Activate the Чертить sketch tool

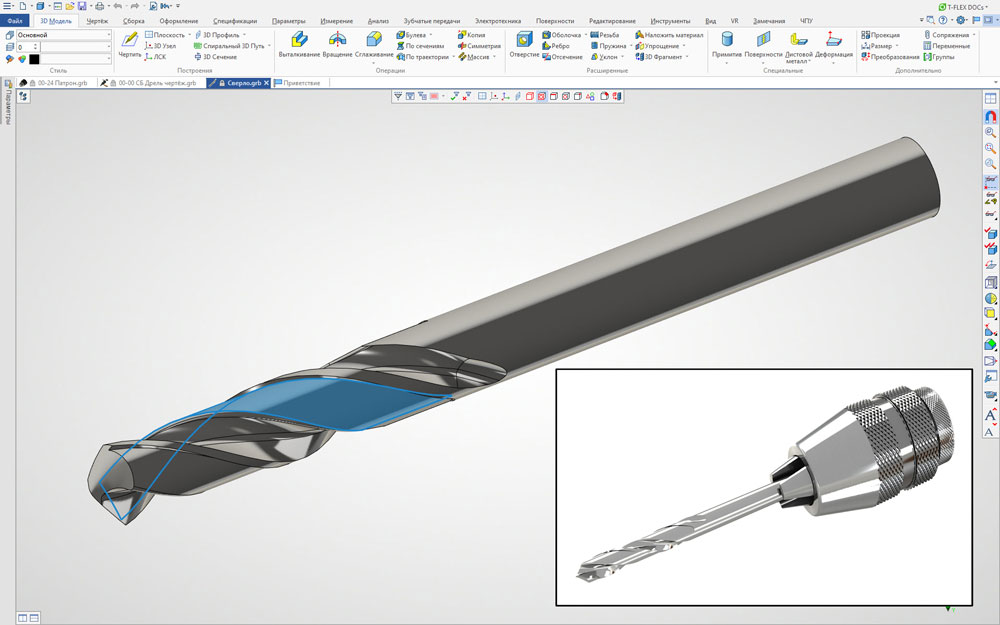click(129, 43)
